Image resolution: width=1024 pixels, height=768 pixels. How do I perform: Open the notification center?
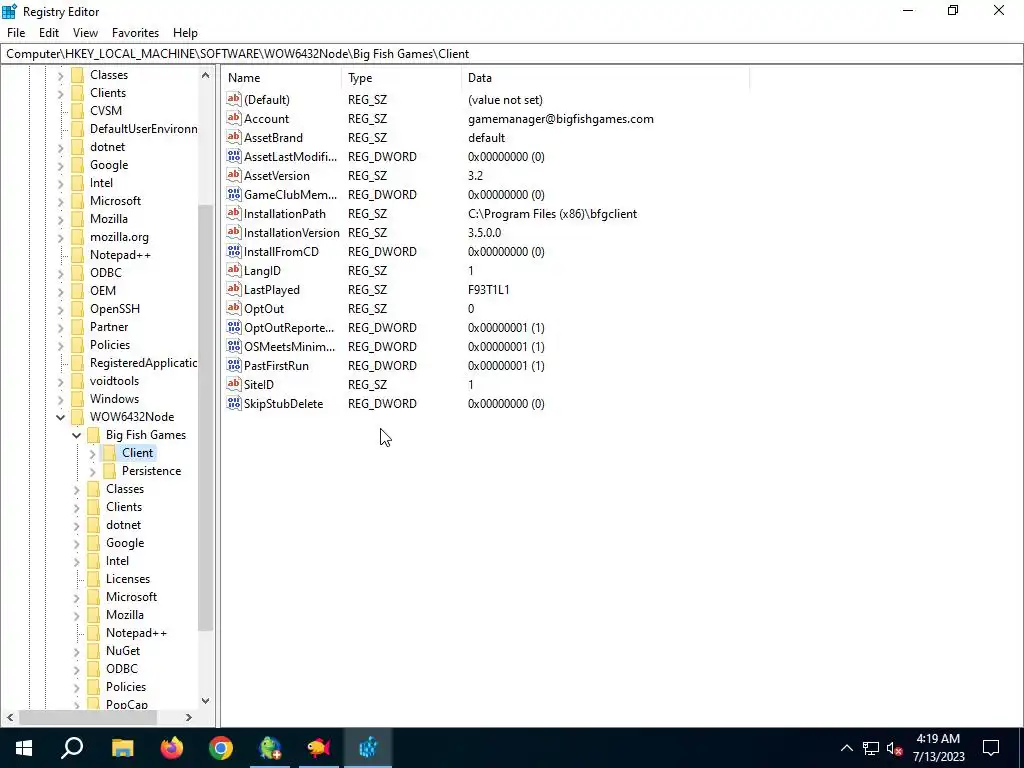991,747
